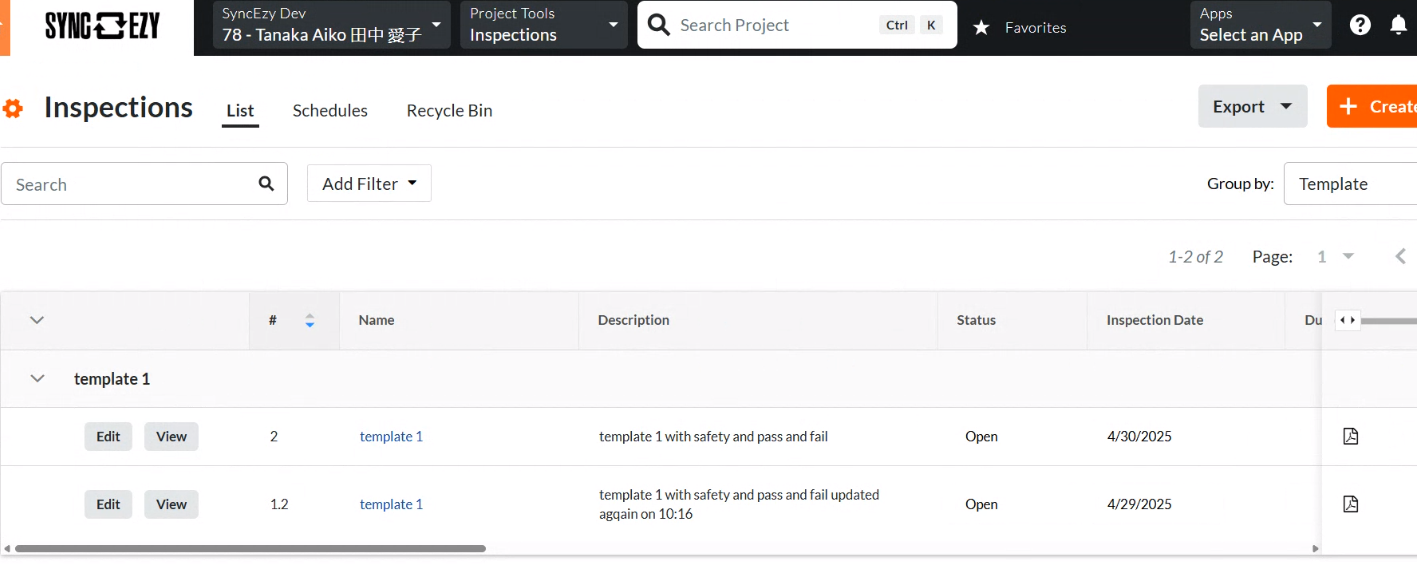Click the orange Inspections settings gear icon
This screenshot has height=572, width=1417.
coord(13,108)
